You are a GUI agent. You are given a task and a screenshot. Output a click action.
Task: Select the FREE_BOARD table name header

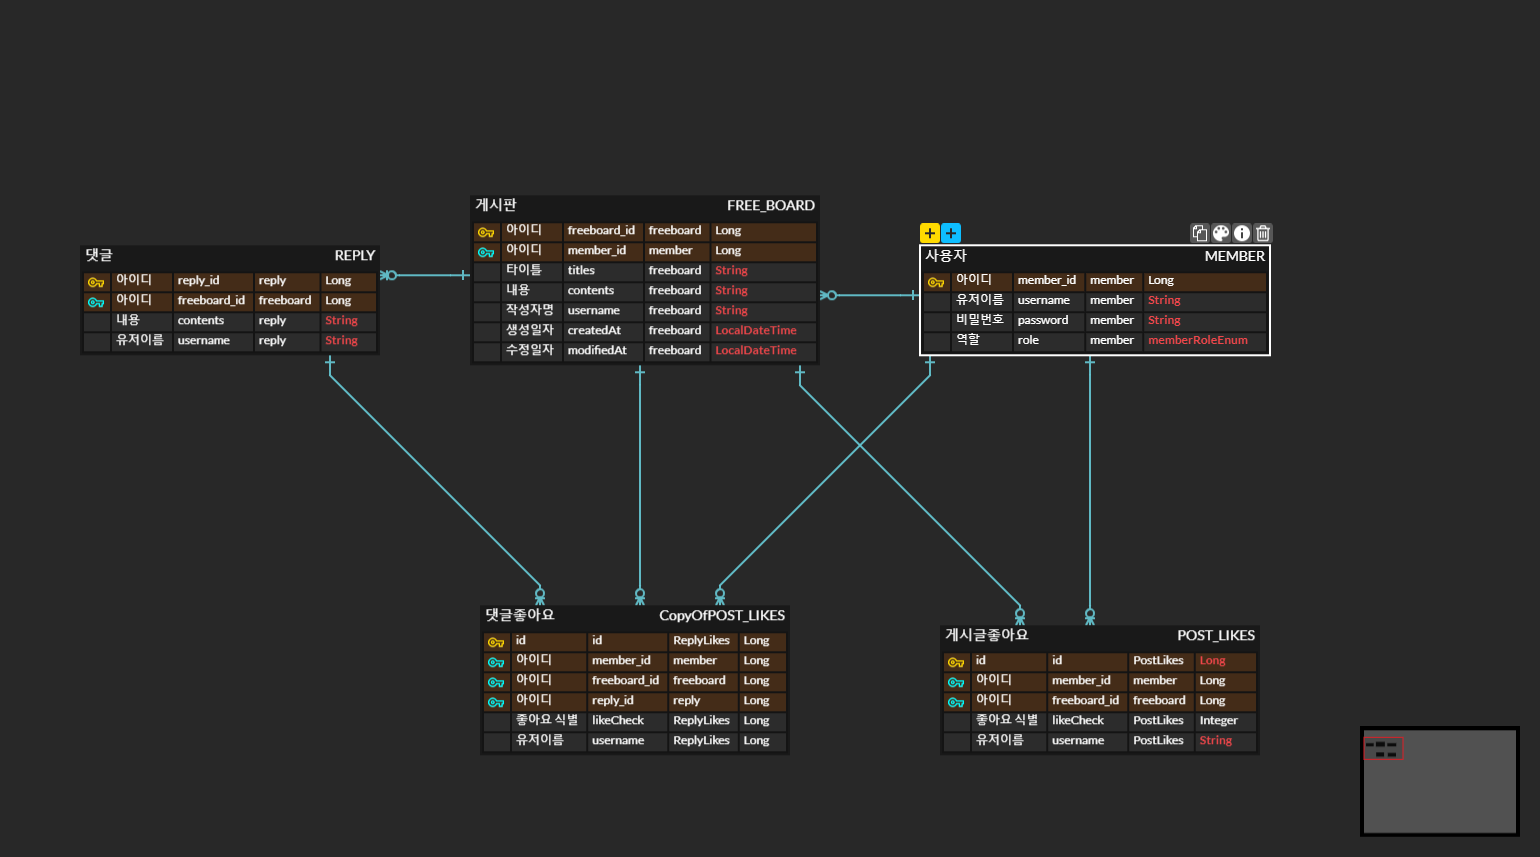tap(770, 205)
